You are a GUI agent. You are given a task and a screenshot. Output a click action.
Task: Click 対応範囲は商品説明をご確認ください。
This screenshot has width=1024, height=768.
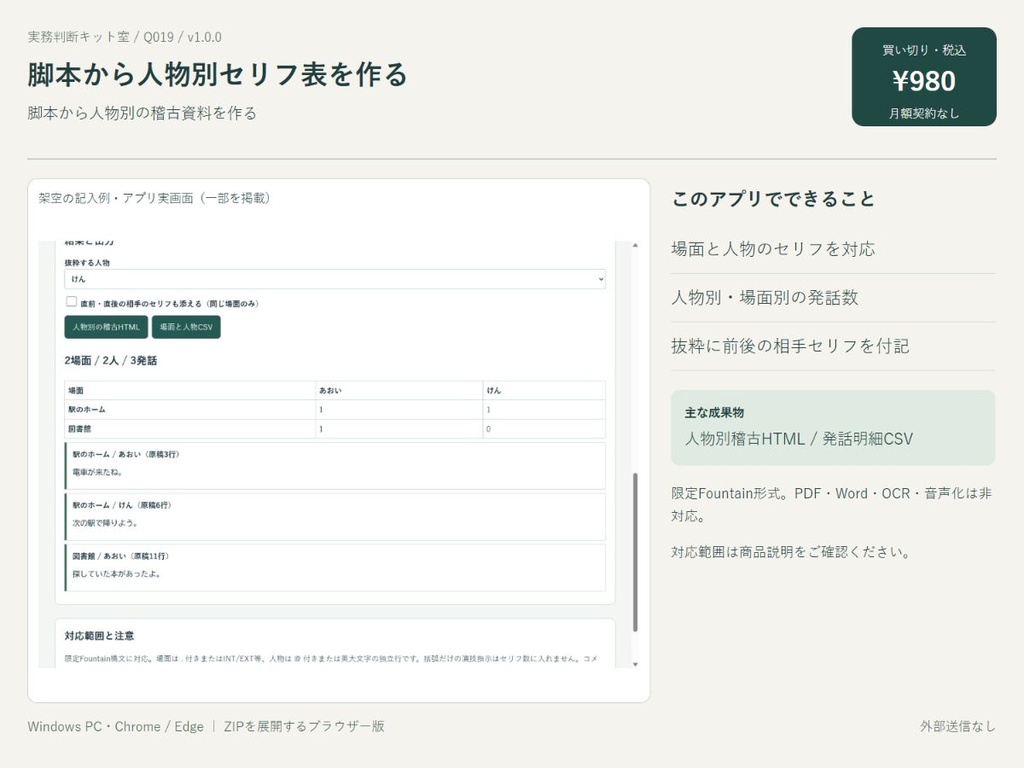point(791,552)
